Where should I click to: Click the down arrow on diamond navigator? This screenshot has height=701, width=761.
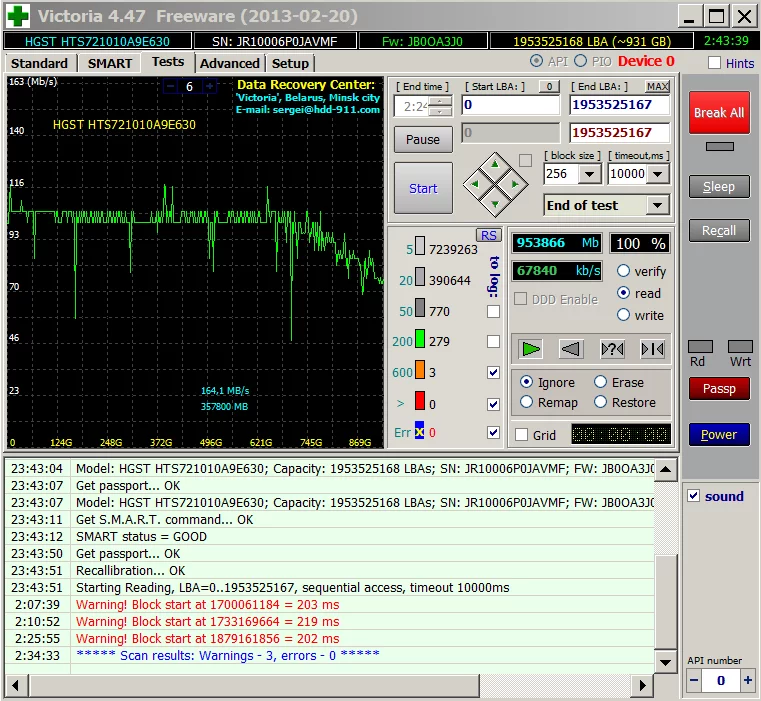click(x=495, y=204)
